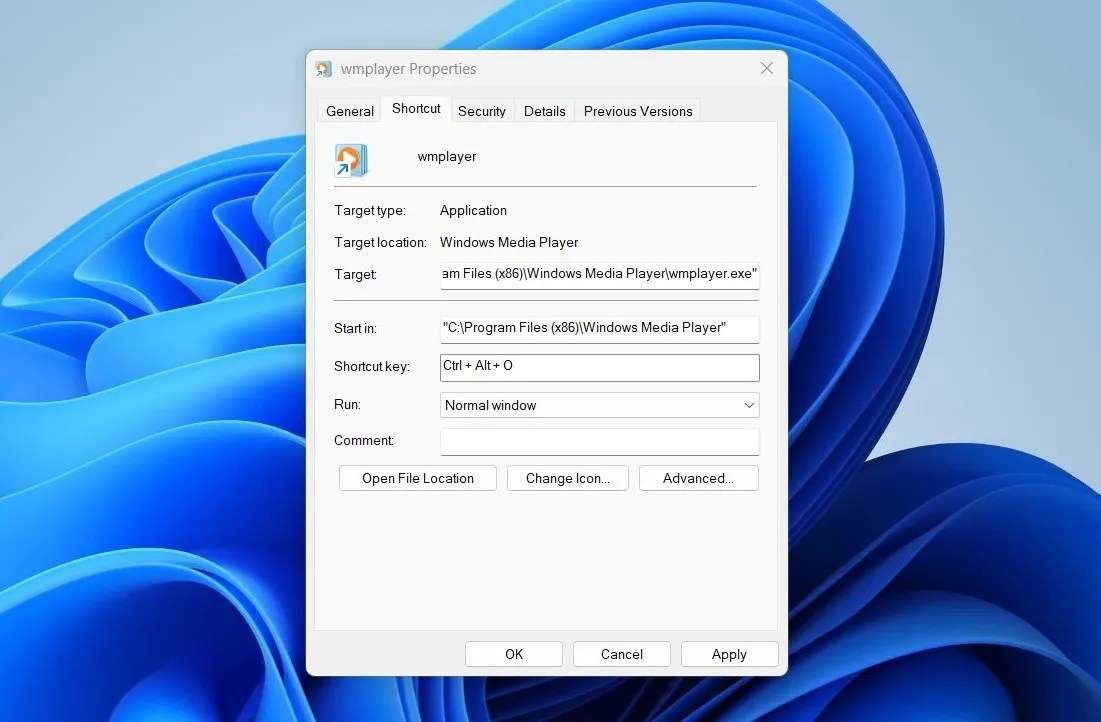Click the Shortcut key field
Viewport: 1101px width, 722px height.
click(x=598, y=367)
